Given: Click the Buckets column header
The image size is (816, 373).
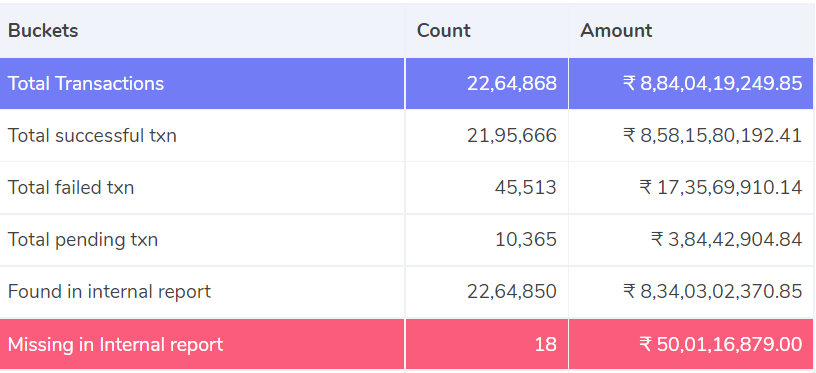Looking at the screenshot, I should 43,31.
